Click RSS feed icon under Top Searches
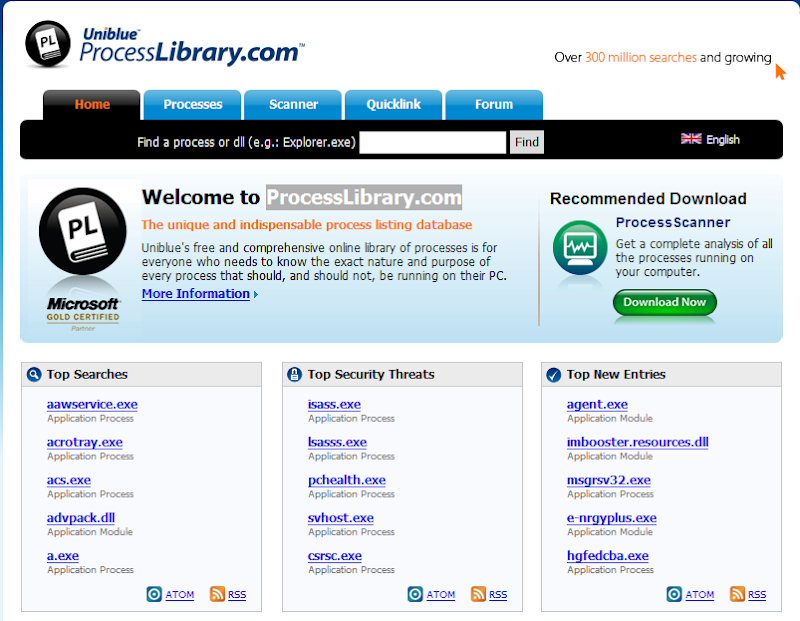 coord(217,594)
